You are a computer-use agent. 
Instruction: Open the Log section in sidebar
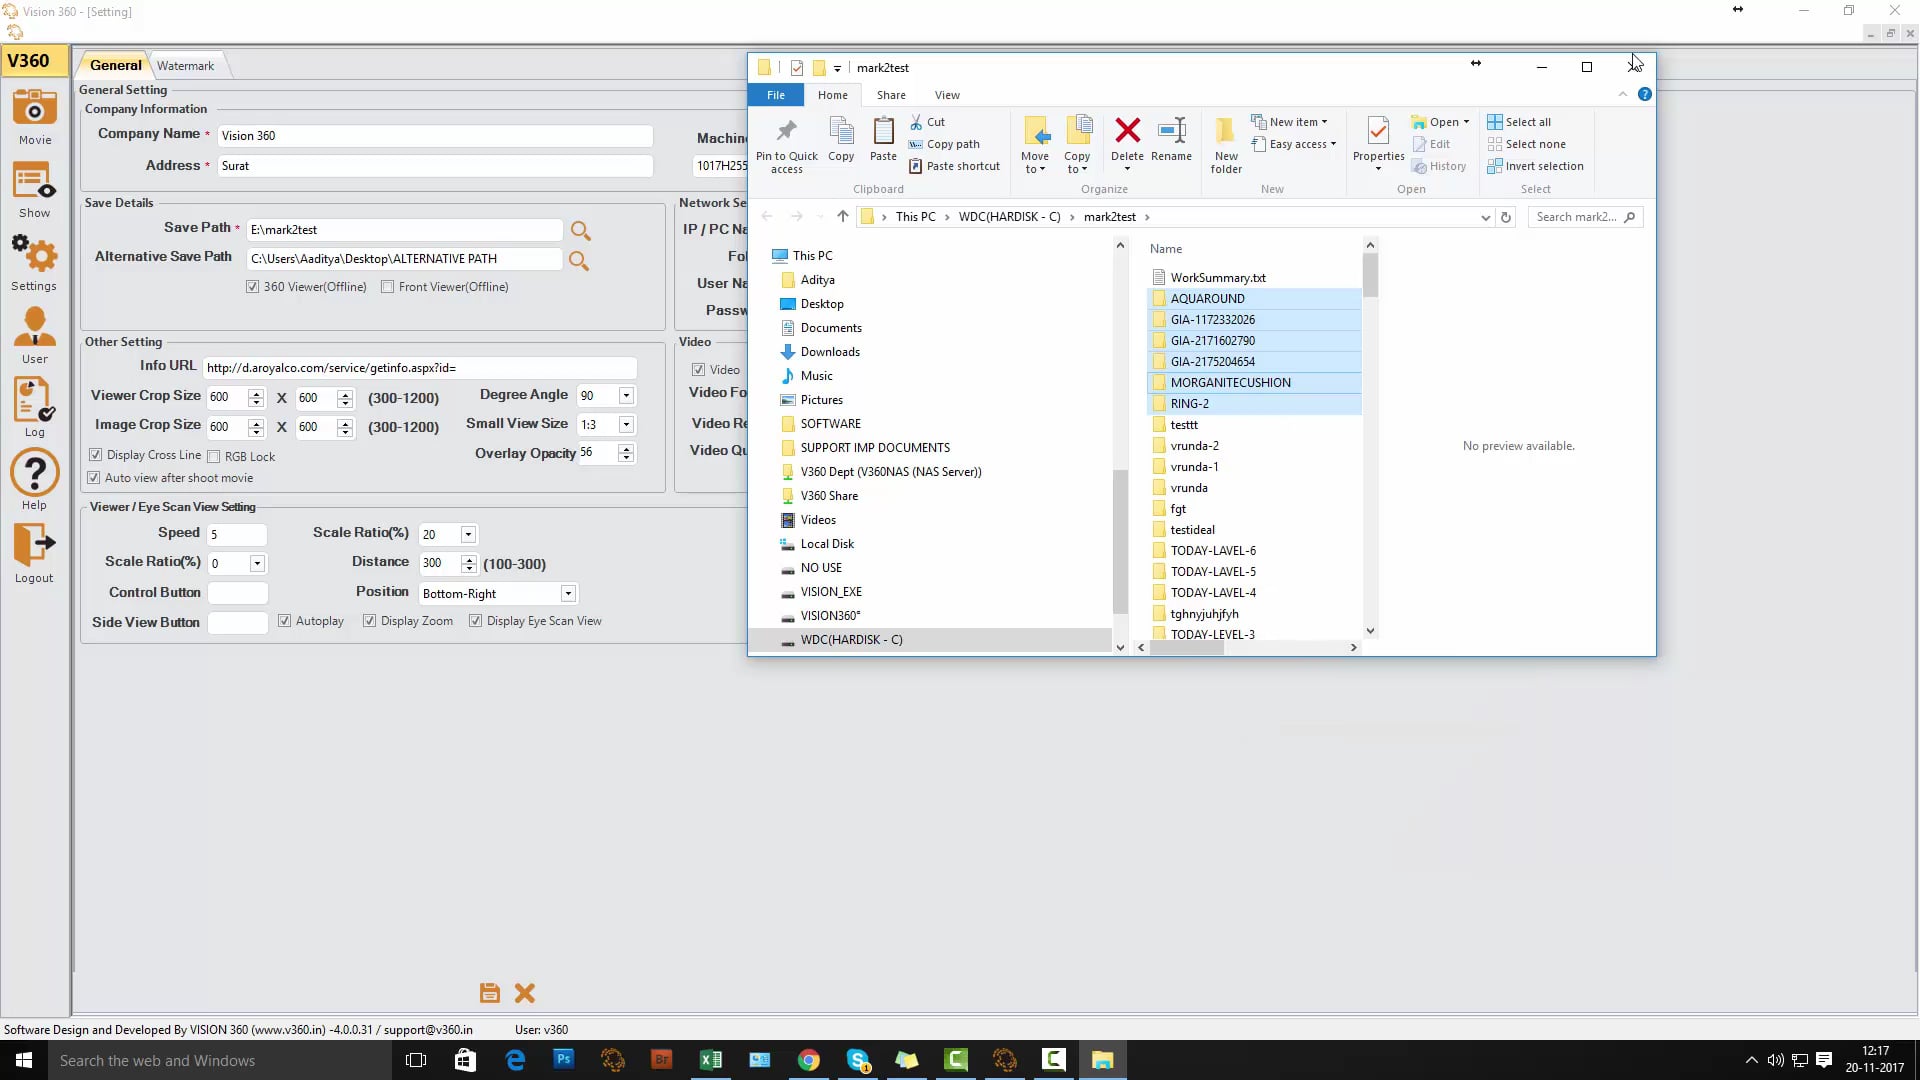tap(34, 408)
